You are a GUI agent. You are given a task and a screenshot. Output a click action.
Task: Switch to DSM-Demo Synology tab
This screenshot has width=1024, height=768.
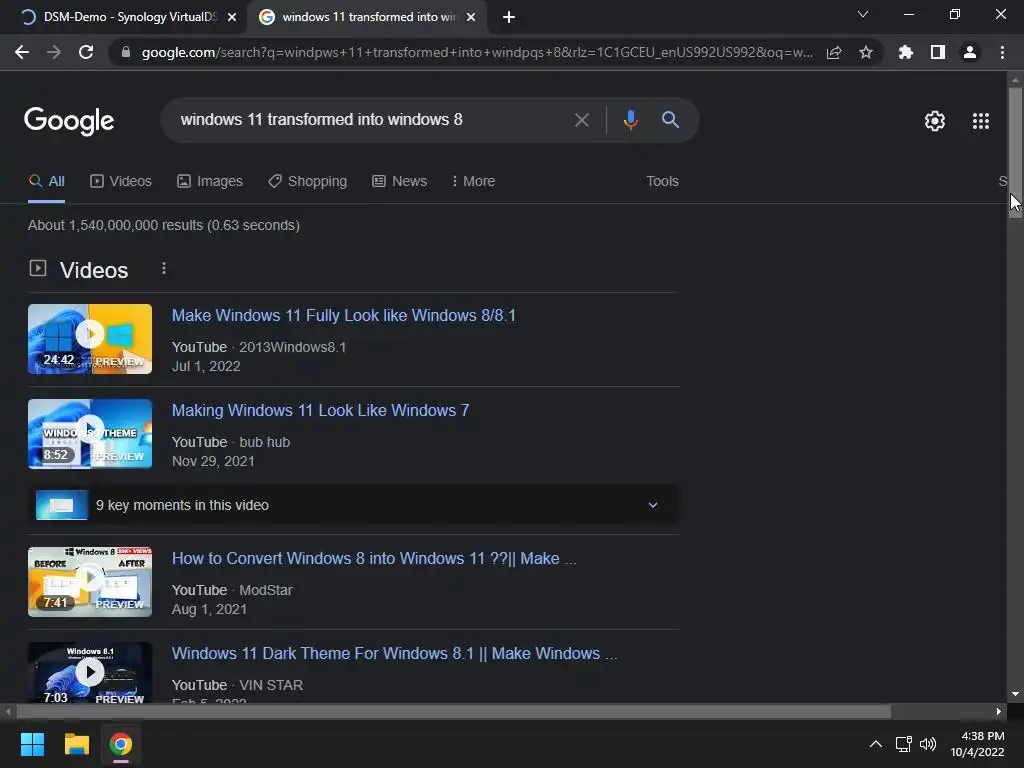point(123,18)
